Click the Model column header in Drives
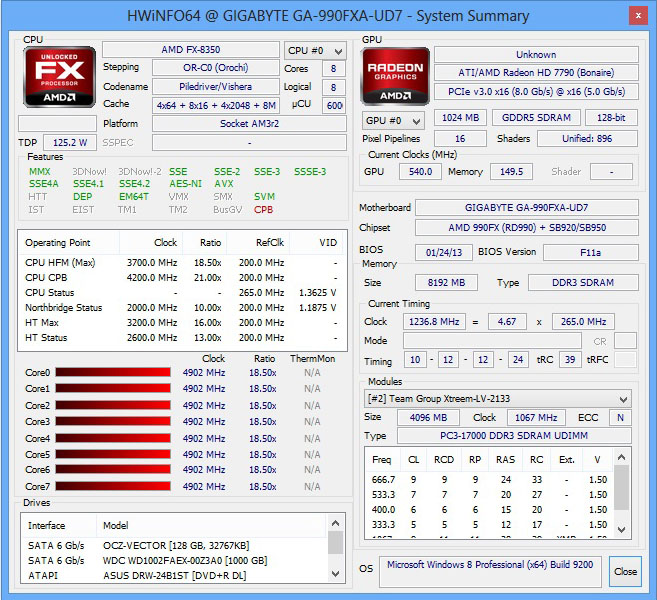Image resolution: width=657 pixels, height=600 pixels. click(x=212, y=525)
